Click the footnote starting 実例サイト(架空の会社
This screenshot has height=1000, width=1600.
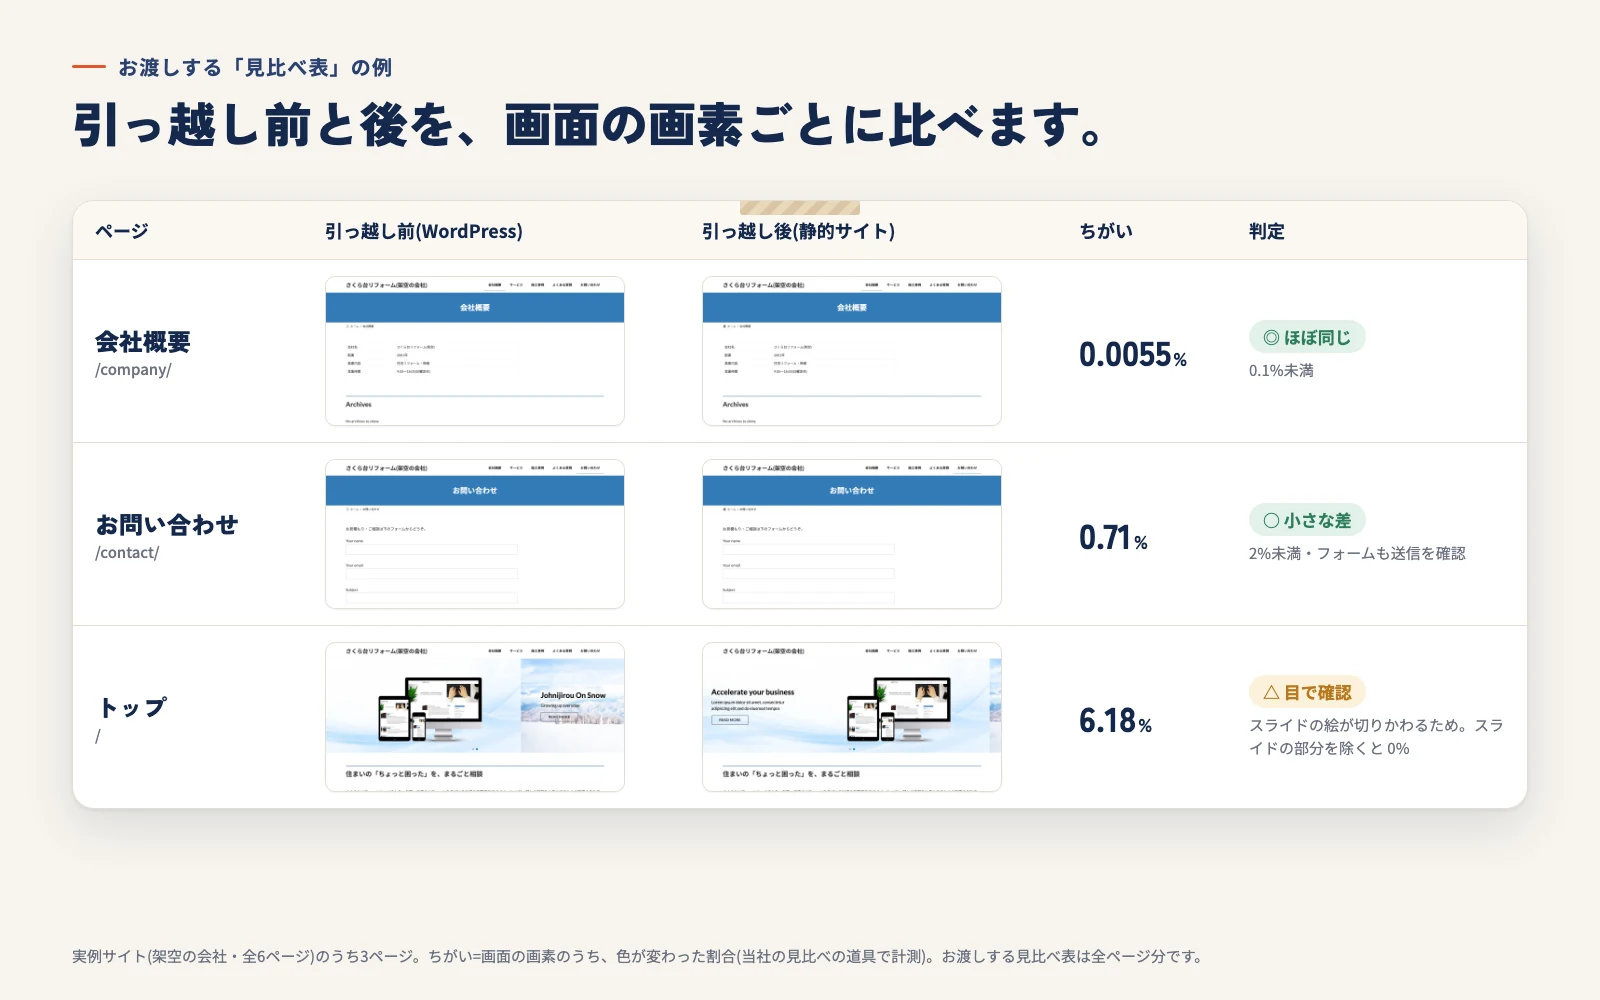click(x=638, y=956)
